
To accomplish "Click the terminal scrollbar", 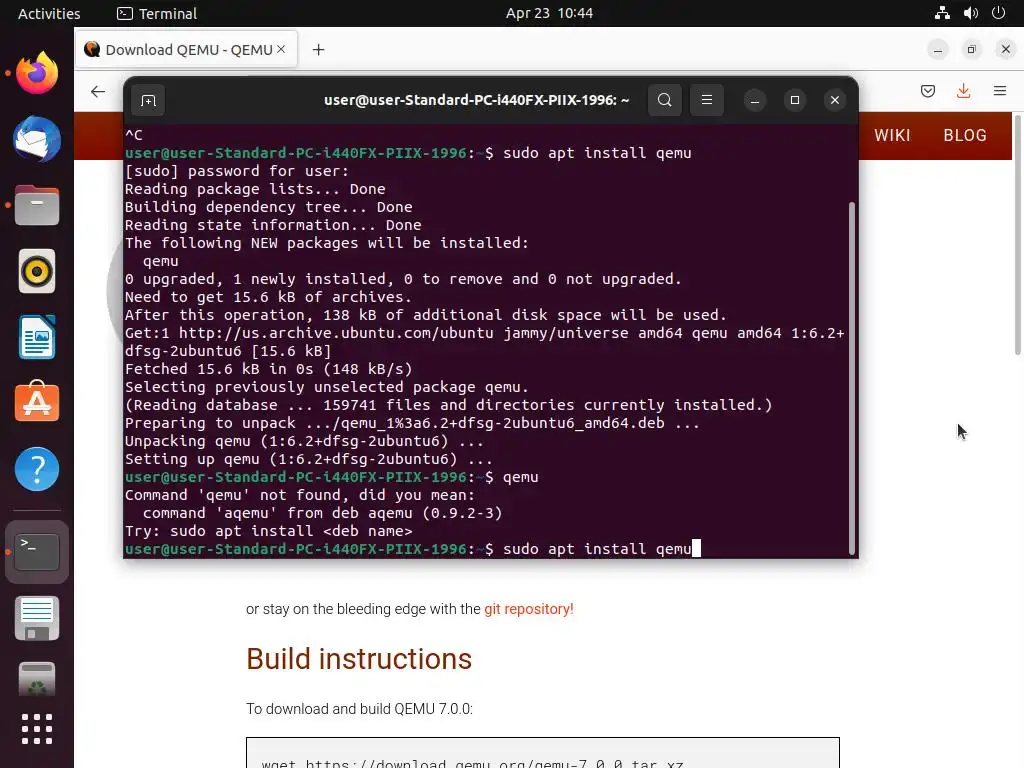I will [852, 377].
